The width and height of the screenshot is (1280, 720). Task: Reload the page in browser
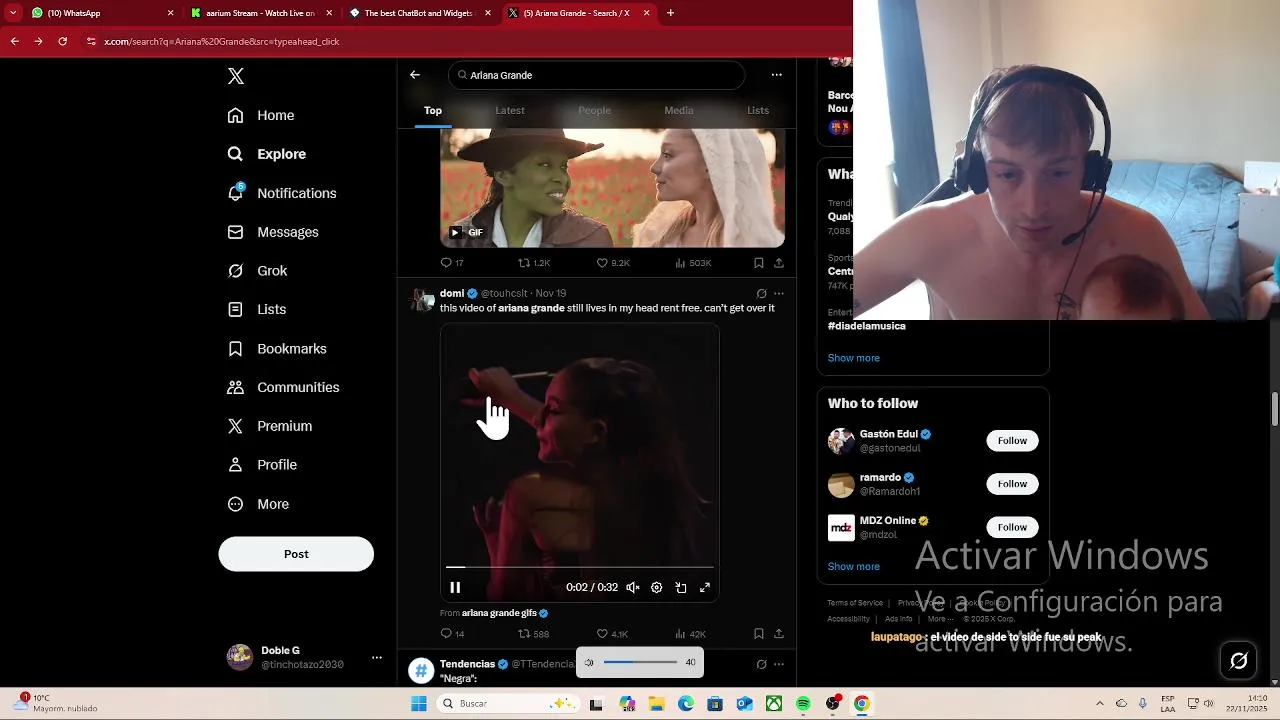62,41
